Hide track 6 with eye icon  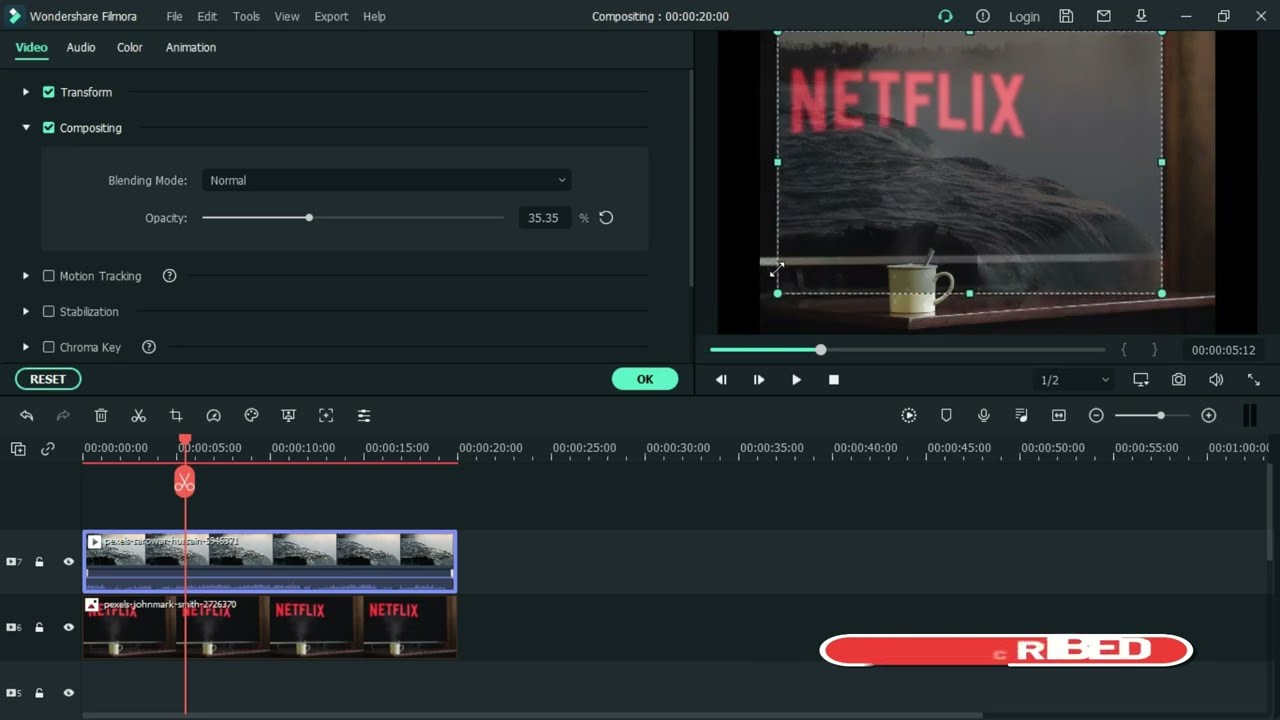point(69,628)
